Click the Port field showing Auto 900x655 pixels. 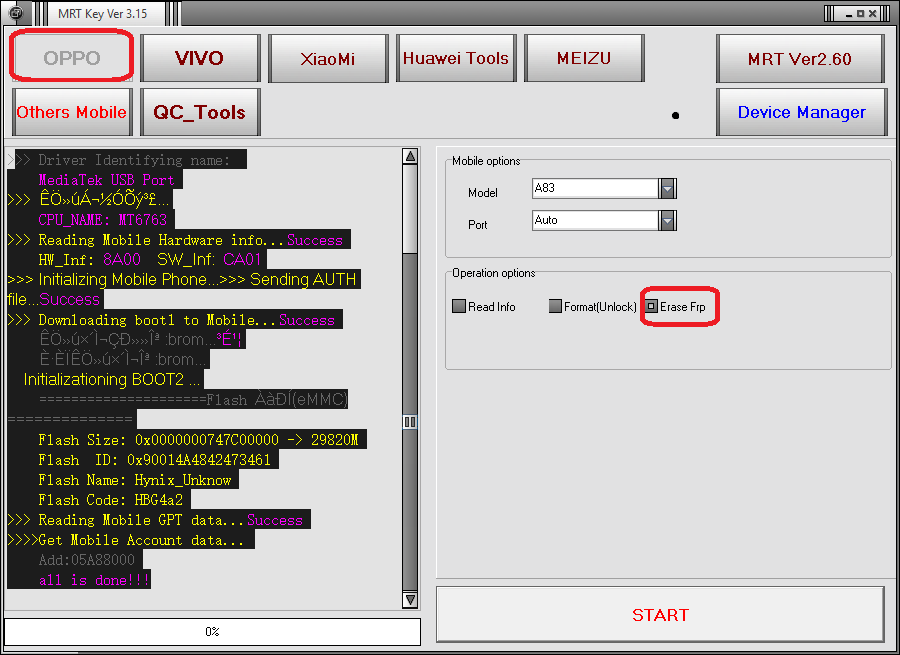595,220
